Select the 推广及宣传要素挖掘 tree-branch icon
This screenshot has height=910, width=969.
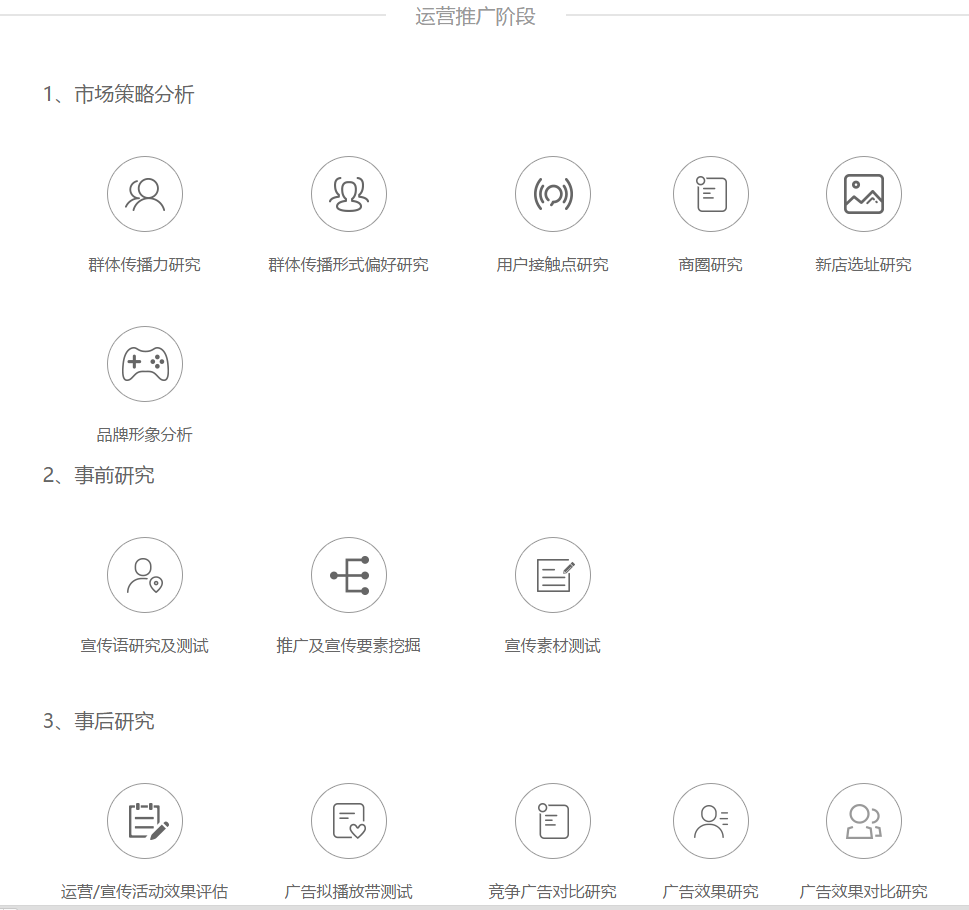[x=349, y=575]
